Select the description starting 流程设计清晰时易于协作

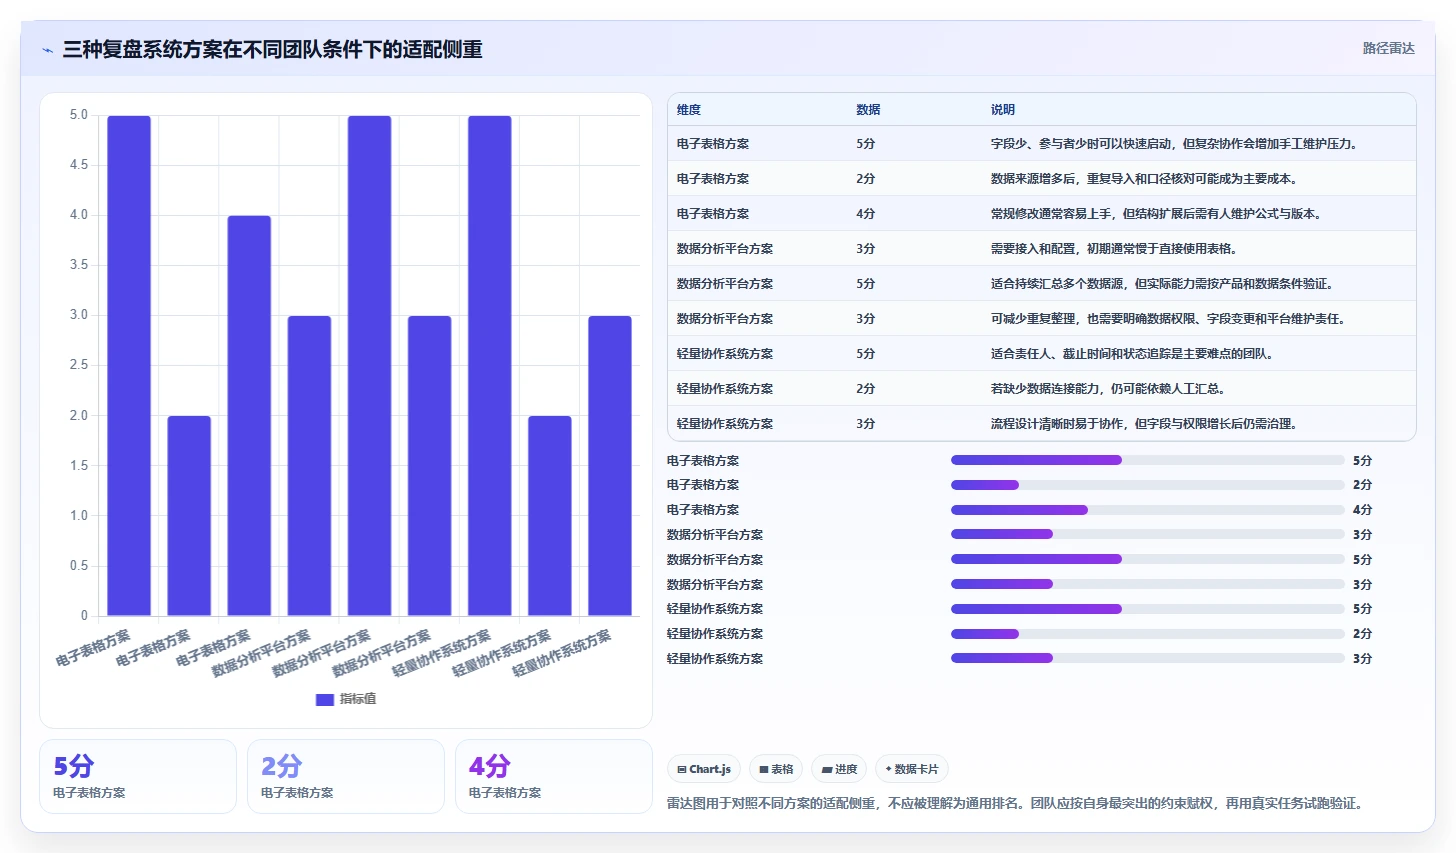pos(1144,424)
